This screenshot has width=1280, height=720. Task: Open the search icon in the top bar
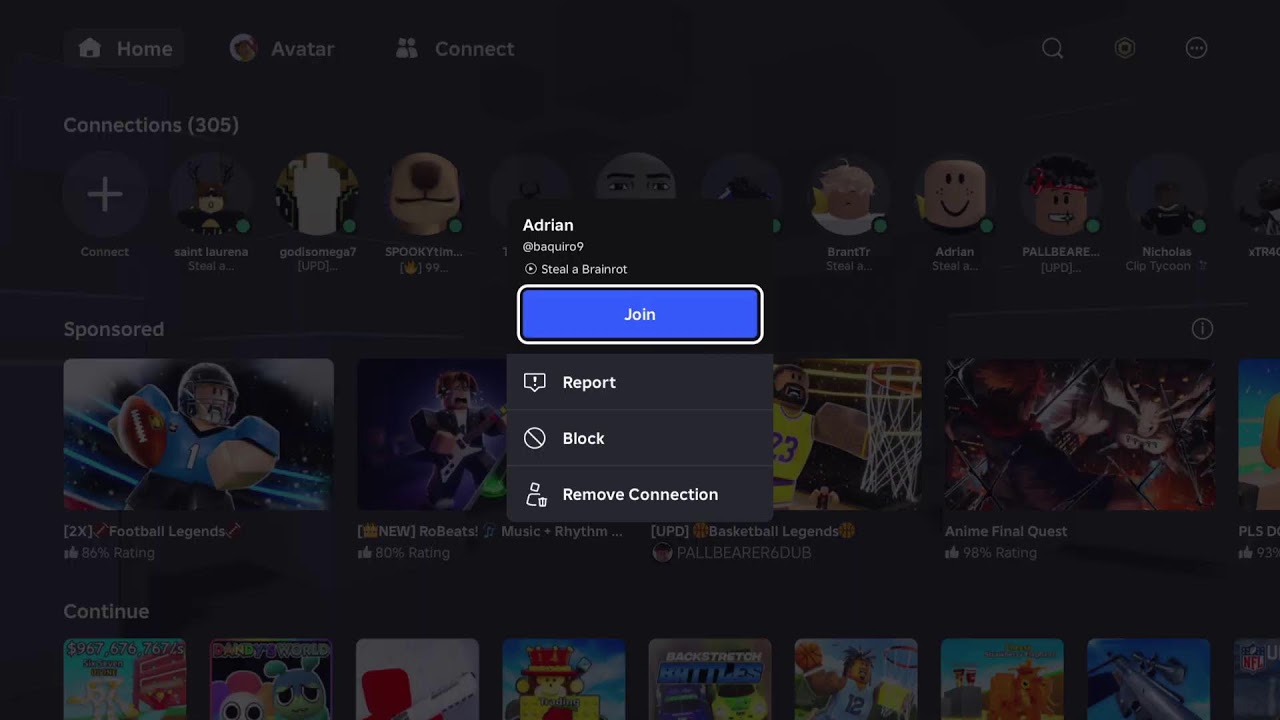[x=1052, y=49]
